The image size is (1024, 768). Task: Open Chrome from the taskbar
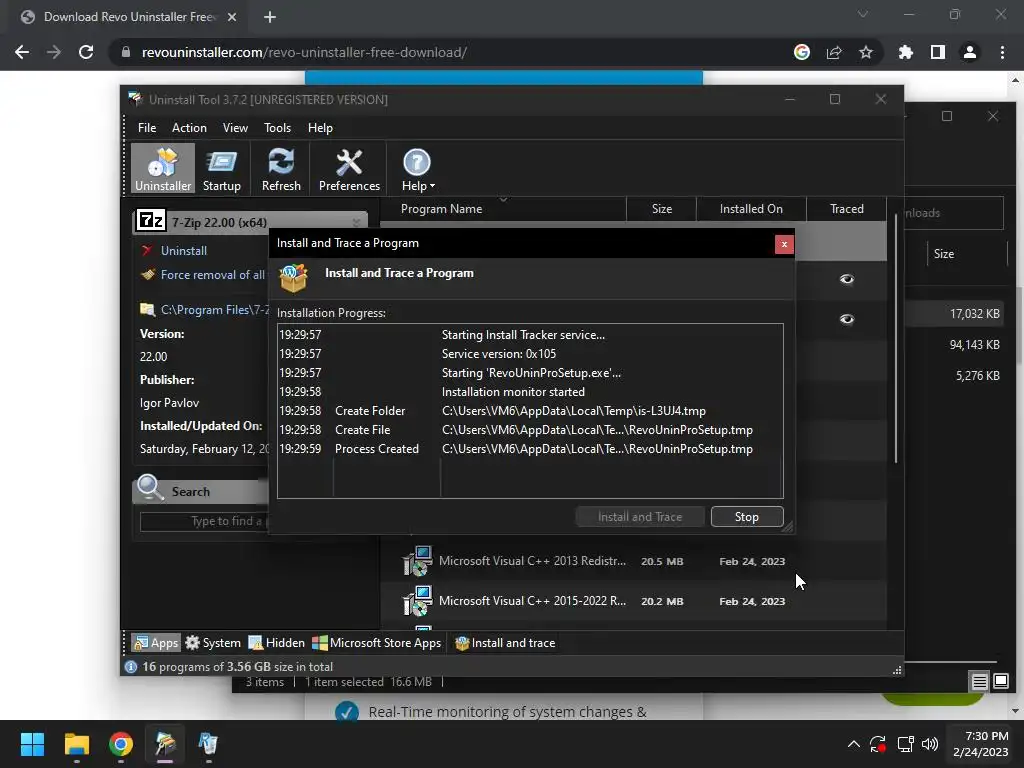point(121,744)
